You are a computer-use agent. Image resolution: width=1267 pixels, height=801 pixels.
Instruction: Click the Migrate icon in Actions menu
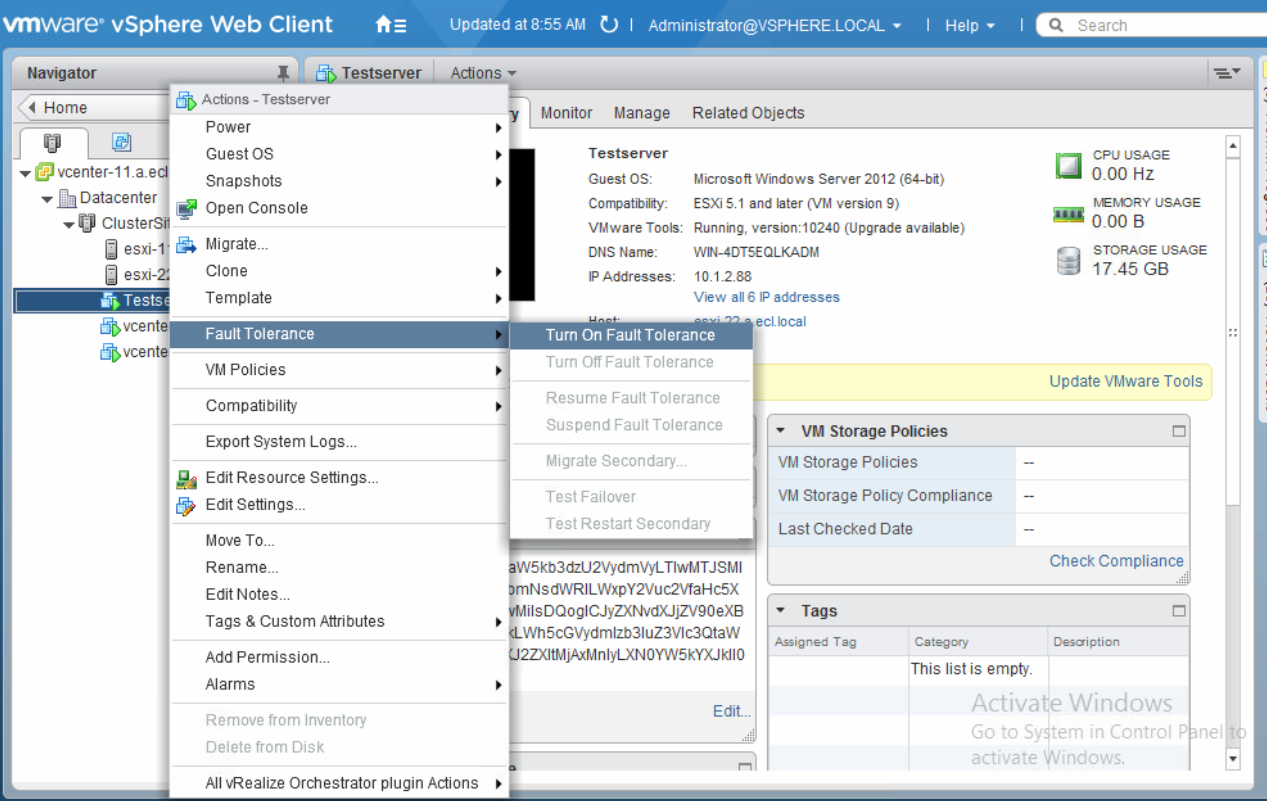pos(186,245)
